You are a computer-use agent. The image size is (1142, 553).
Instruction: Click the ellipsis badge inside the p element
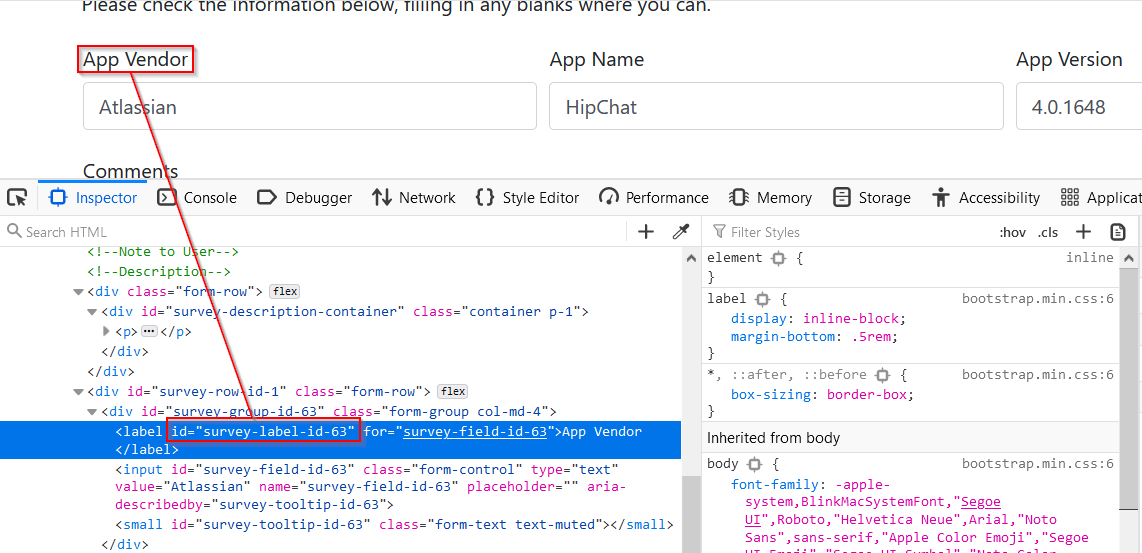point(149,332)
